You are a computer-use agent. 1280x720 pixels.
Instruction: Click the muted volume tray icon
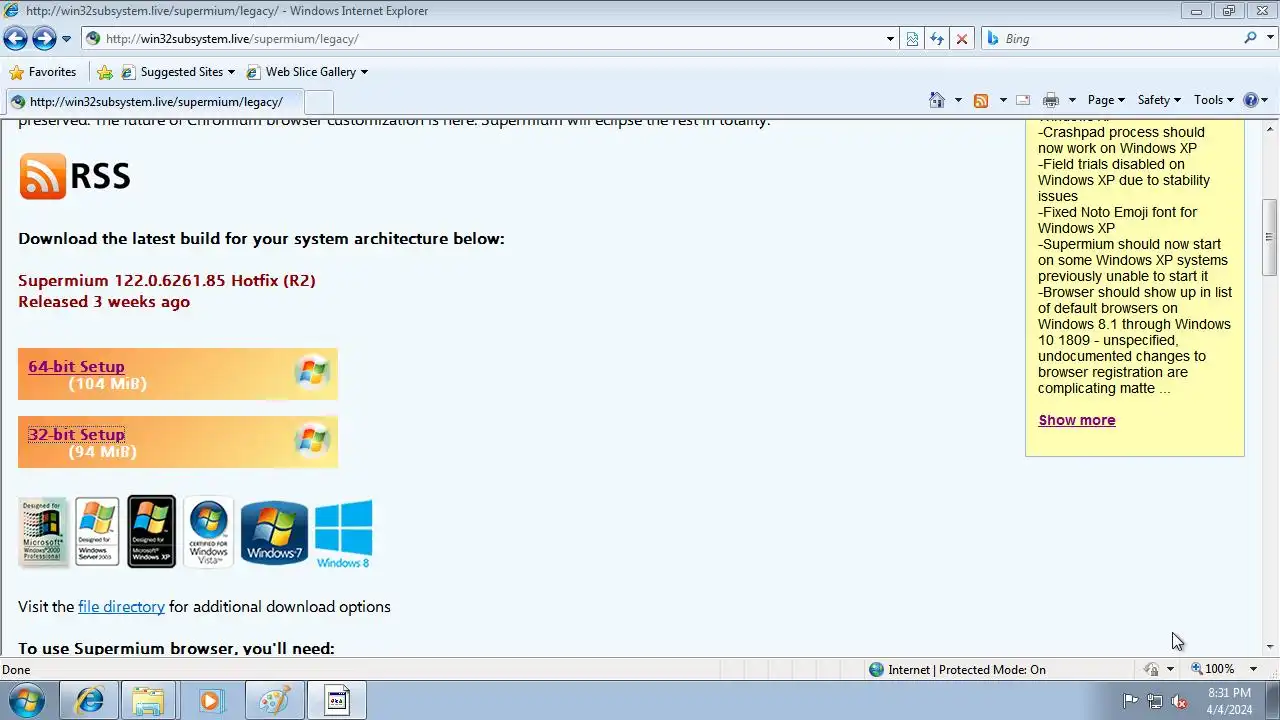(1179, 701)
